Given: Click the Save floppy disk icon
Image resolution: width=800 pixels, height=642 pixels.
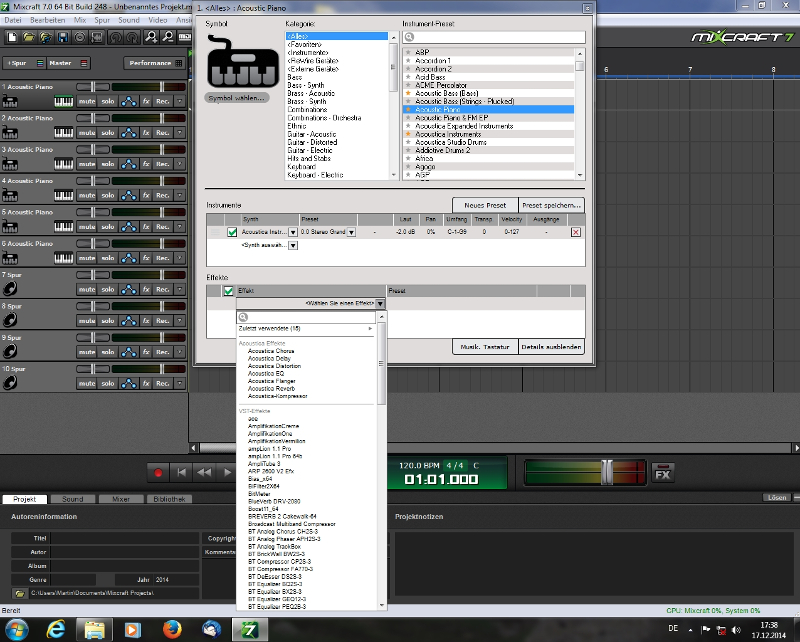Looking at the screenshot, I should pos(63,37).
